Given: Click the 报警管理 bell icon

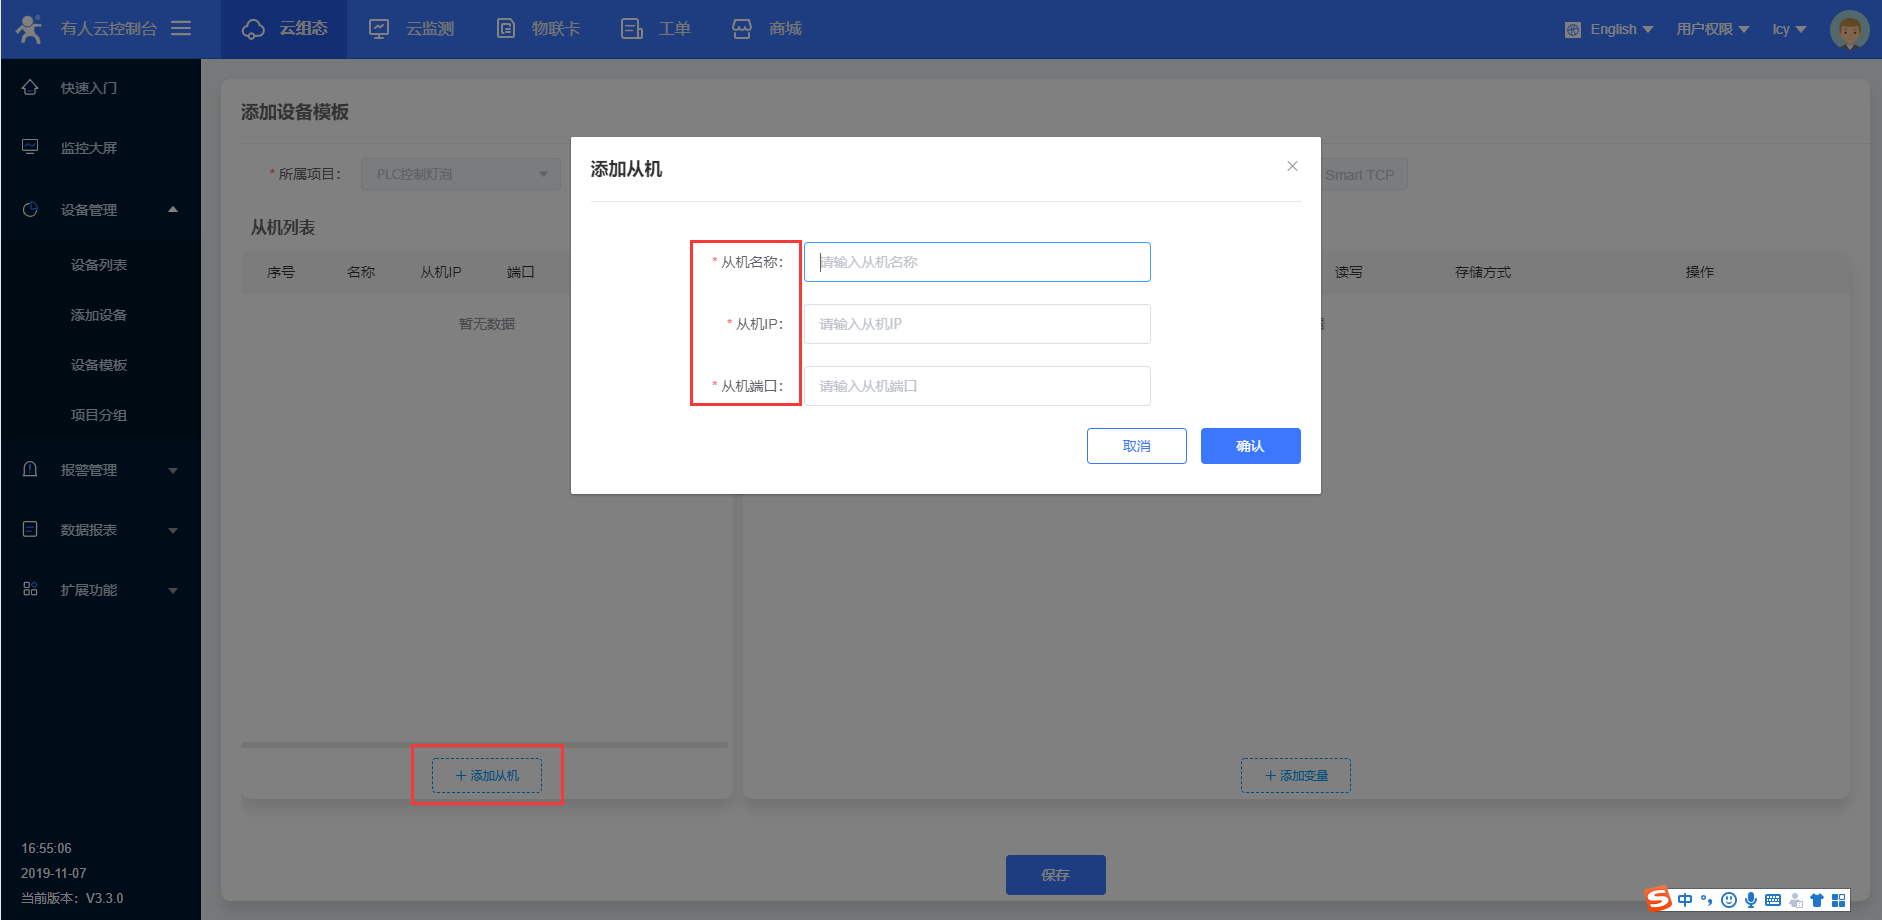Looking at the screenshot, I should tap(30, 469).
